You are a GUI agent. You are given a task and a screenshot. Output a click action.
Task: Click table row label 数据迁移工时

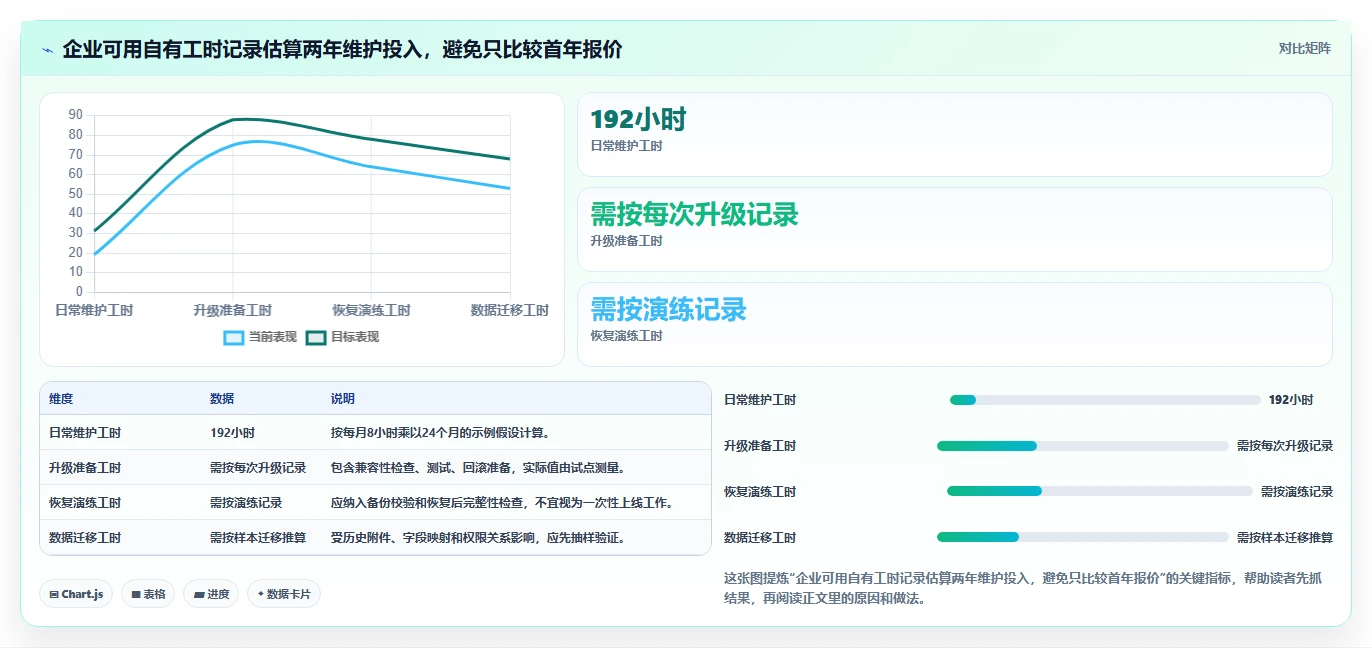click(x=85, y=538)
